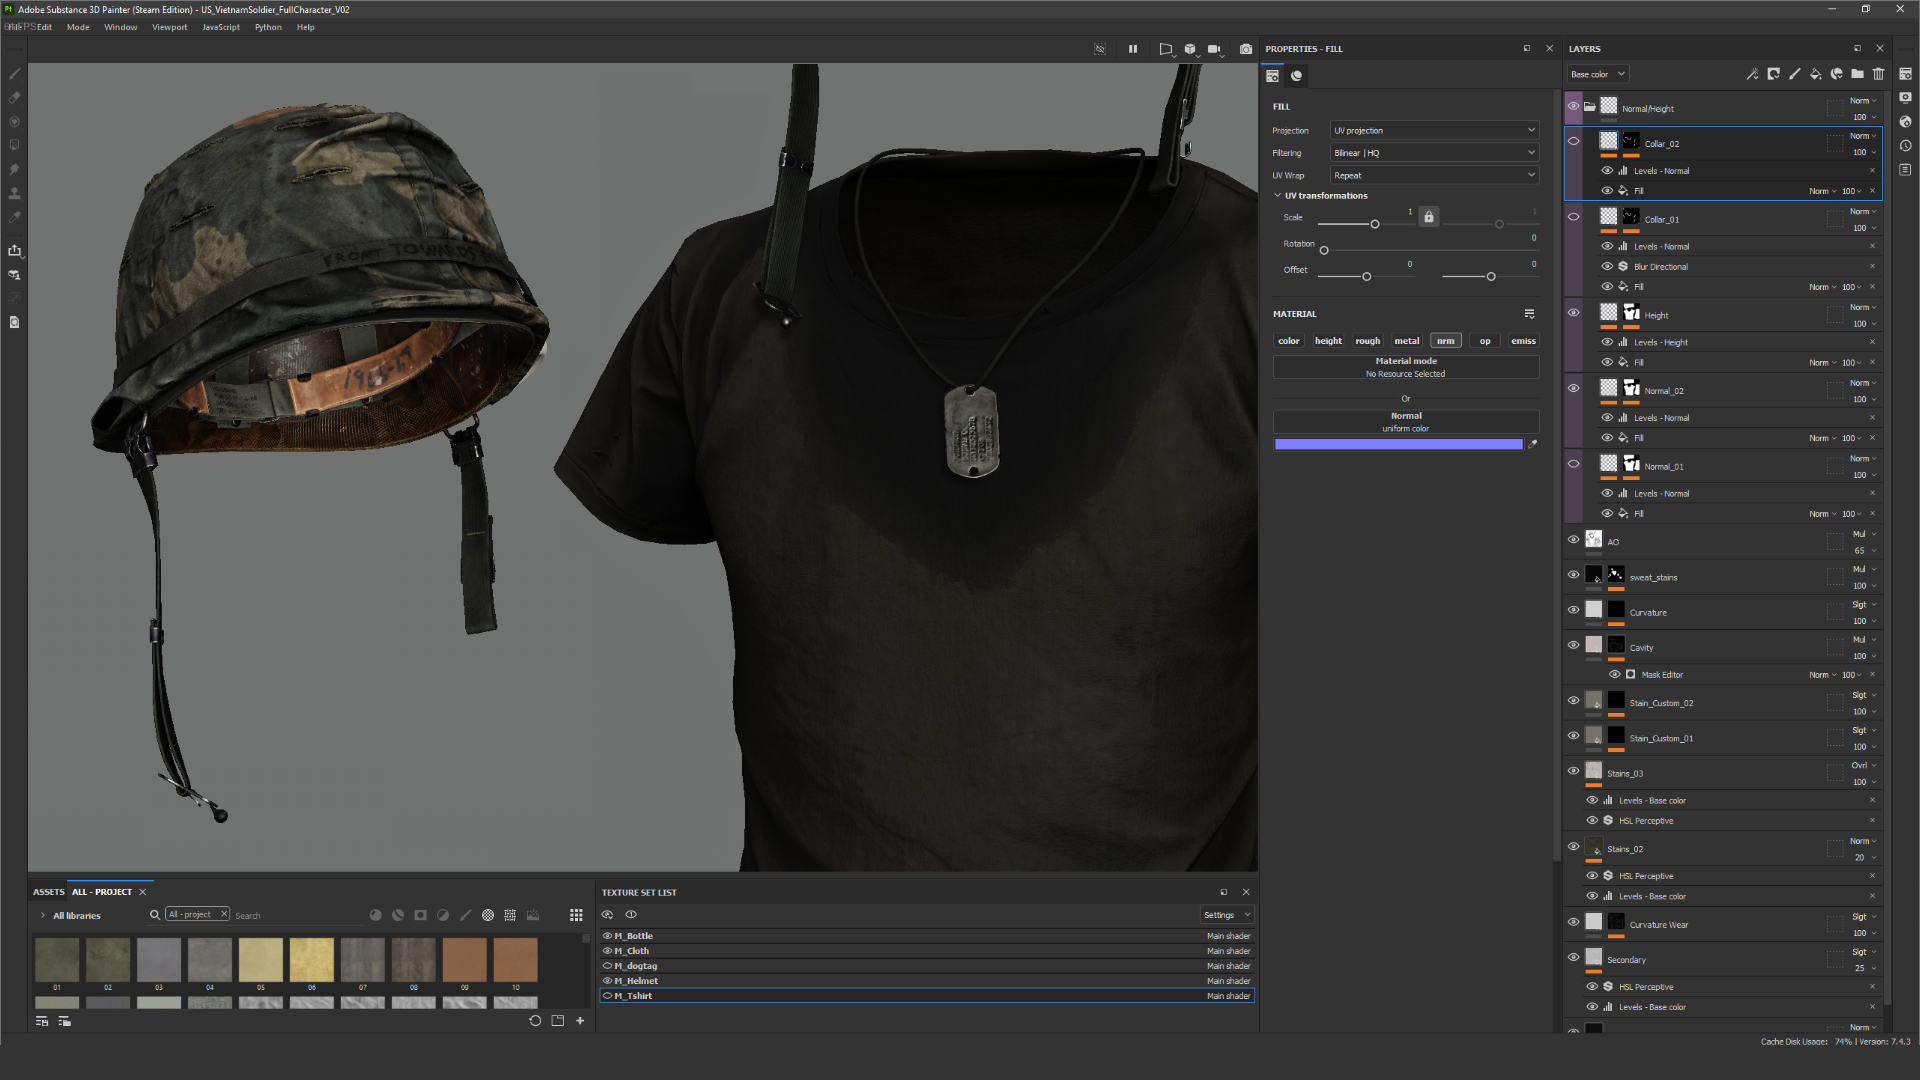Toggle visibility of the AO layer
The height and width of the screenshot is (1080, 1920).
pyautogui.click(x=1573, y=540)
